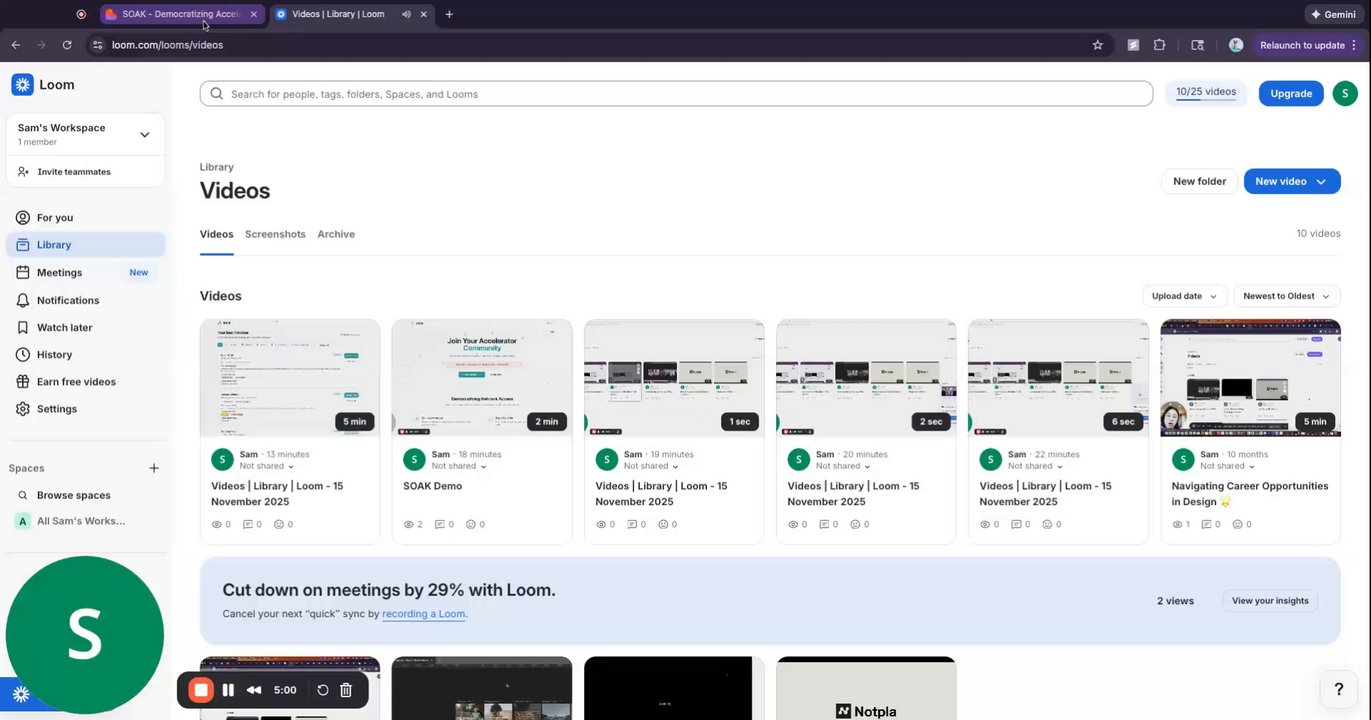Restart the recording

point(323,690)
